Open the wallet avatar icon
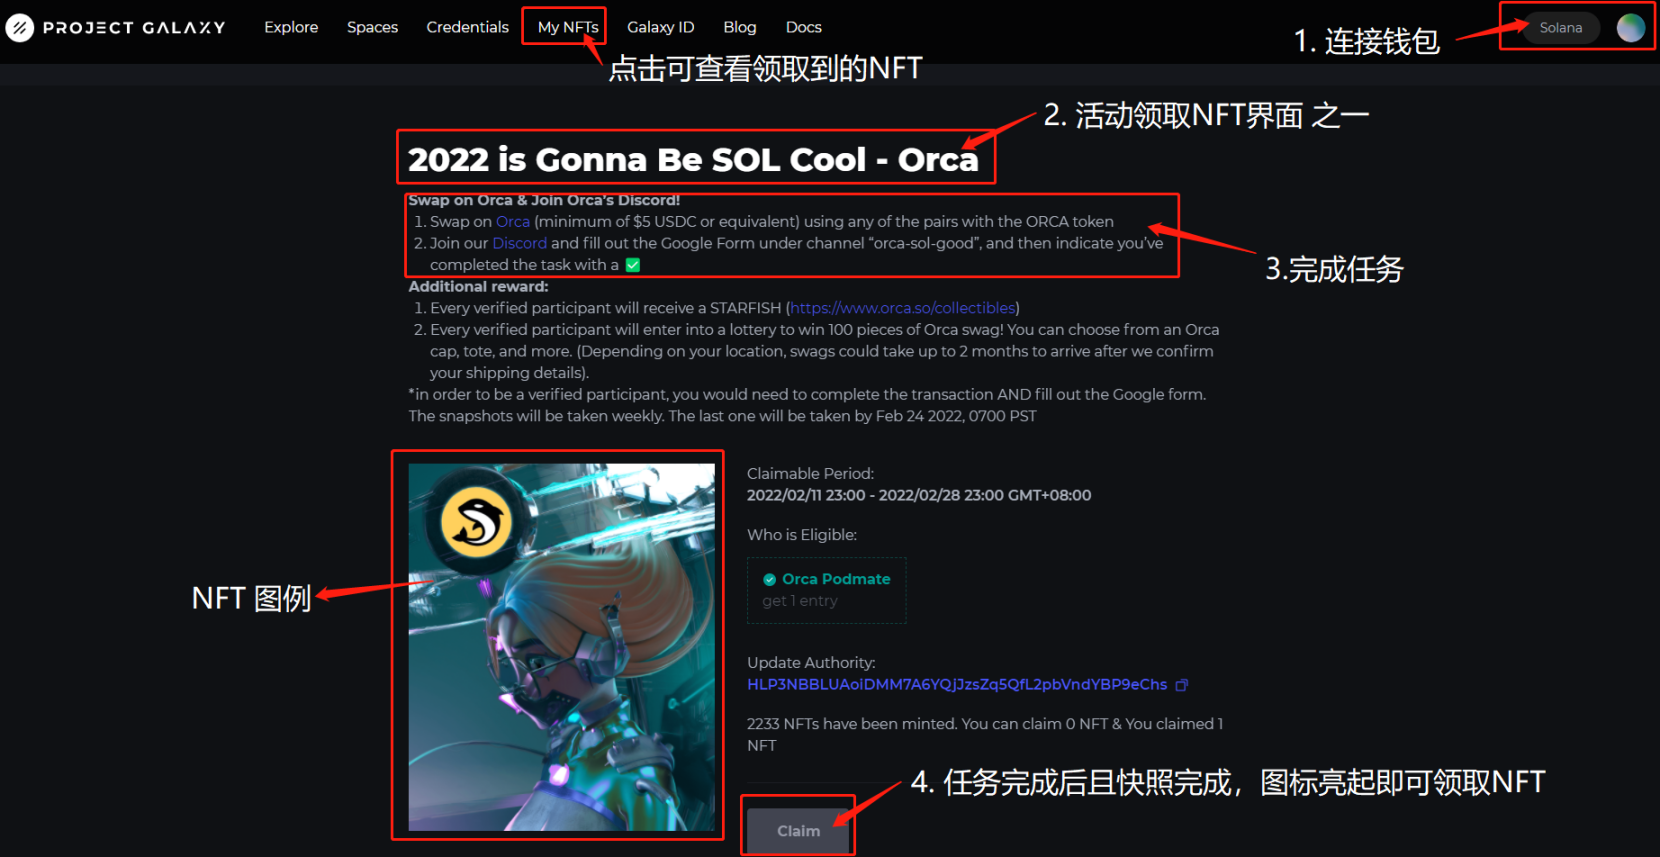 1630,28
